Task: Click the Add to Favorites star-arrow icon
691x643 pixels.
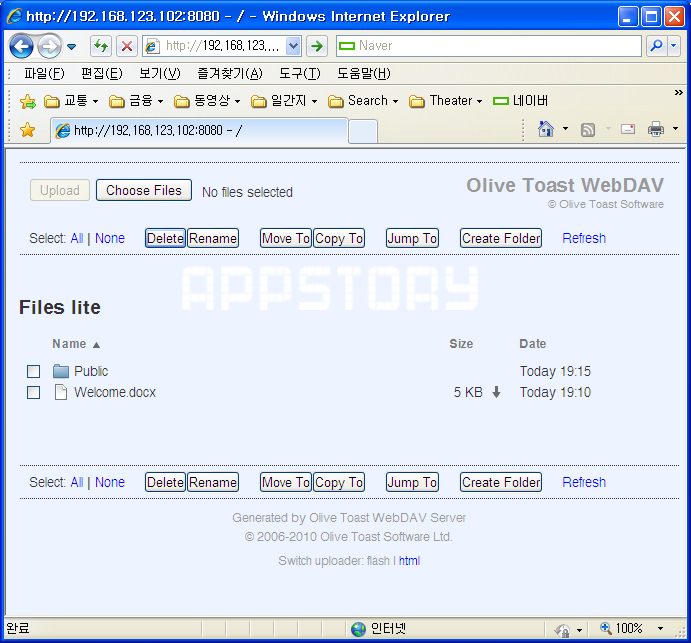Action: point(28,101)
